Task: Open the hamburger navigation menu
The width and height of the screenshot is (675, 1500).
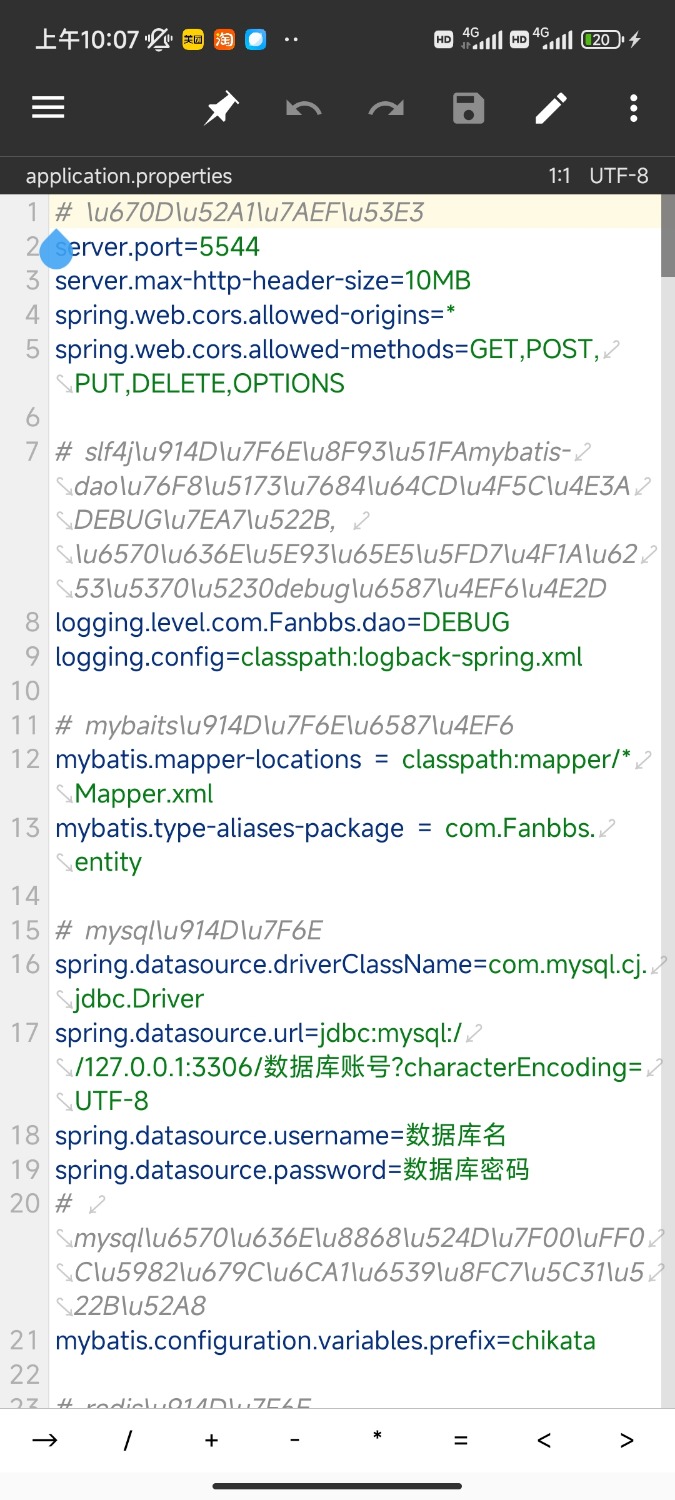Action: click(x=48, y=108)
